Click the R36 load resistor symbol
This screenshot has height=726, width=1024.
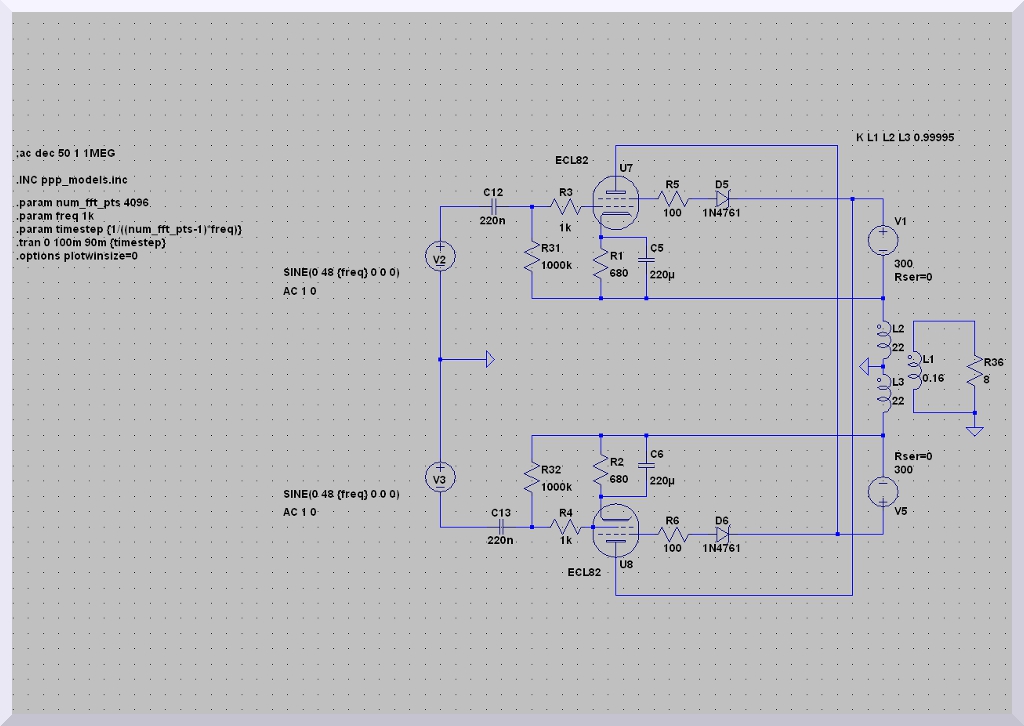[973, 376]
